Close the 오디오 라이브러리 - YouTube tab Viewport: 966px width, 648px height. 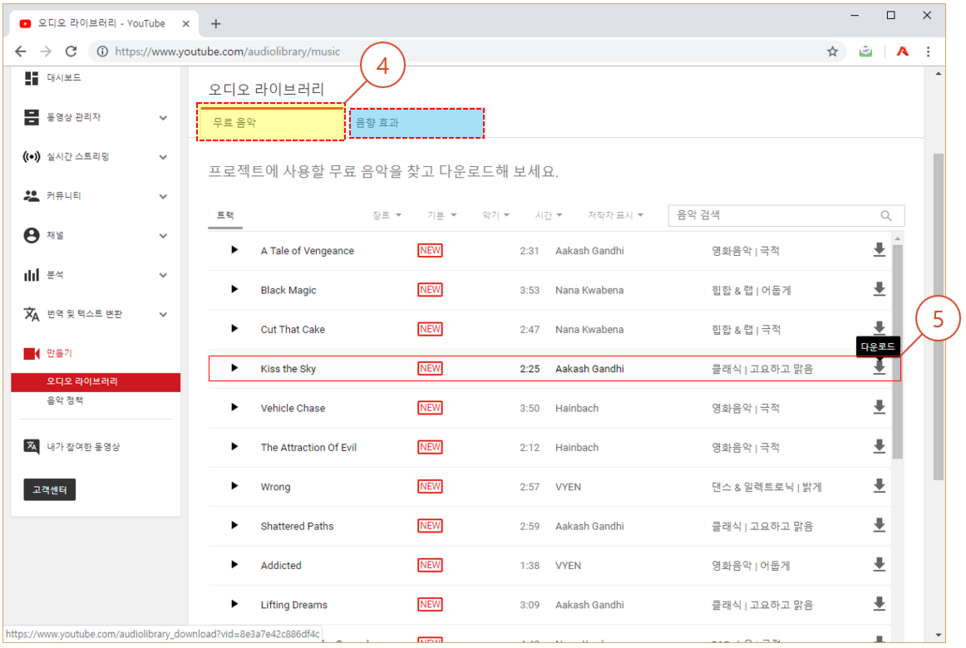[185, 24]
